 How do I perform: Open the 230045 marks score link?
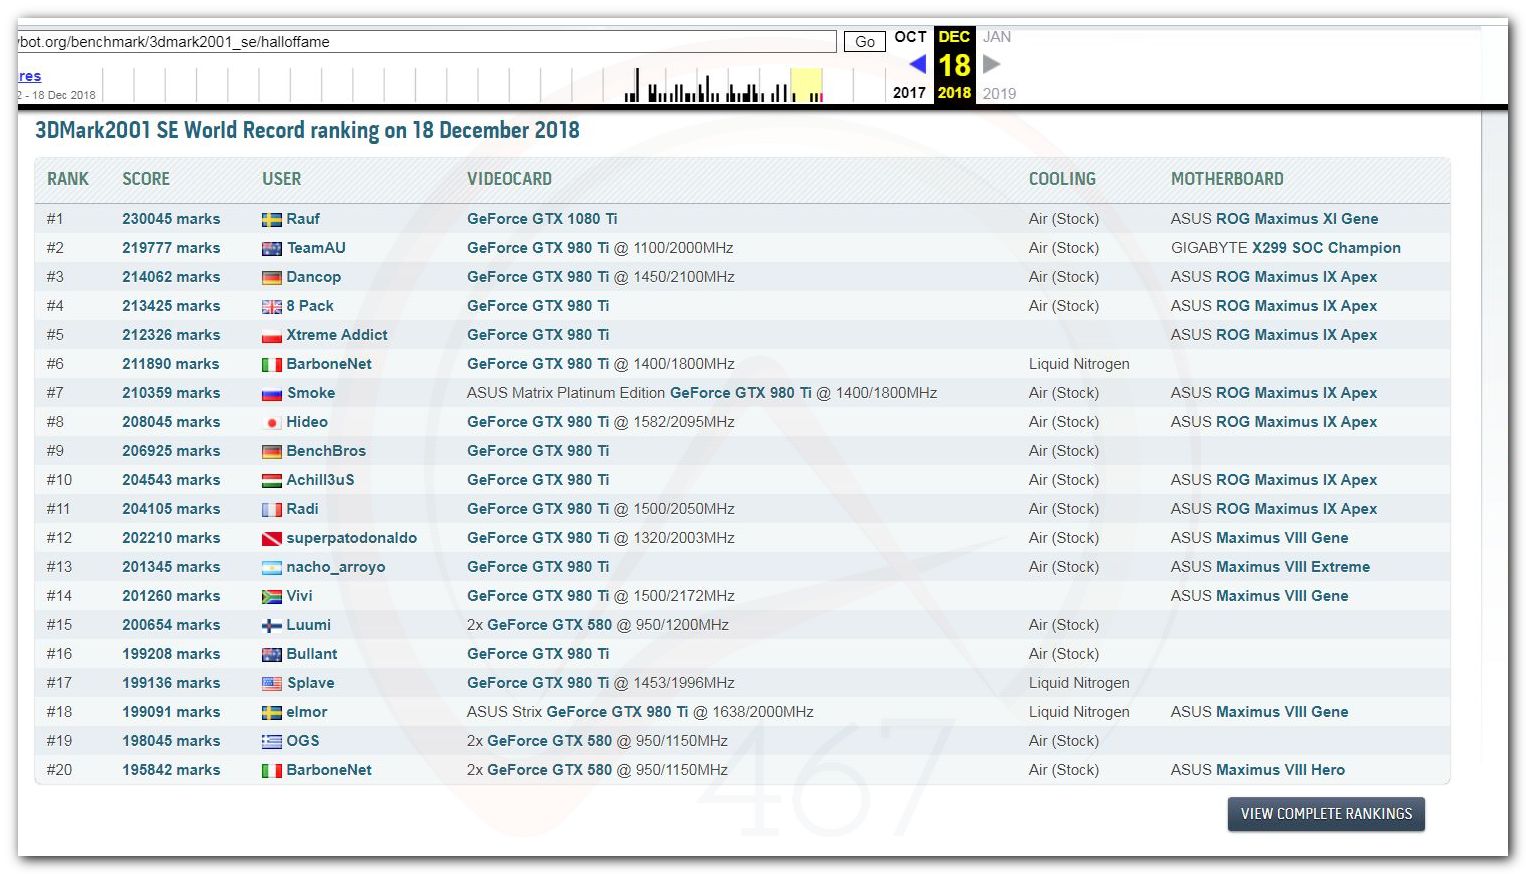(171, 219)
